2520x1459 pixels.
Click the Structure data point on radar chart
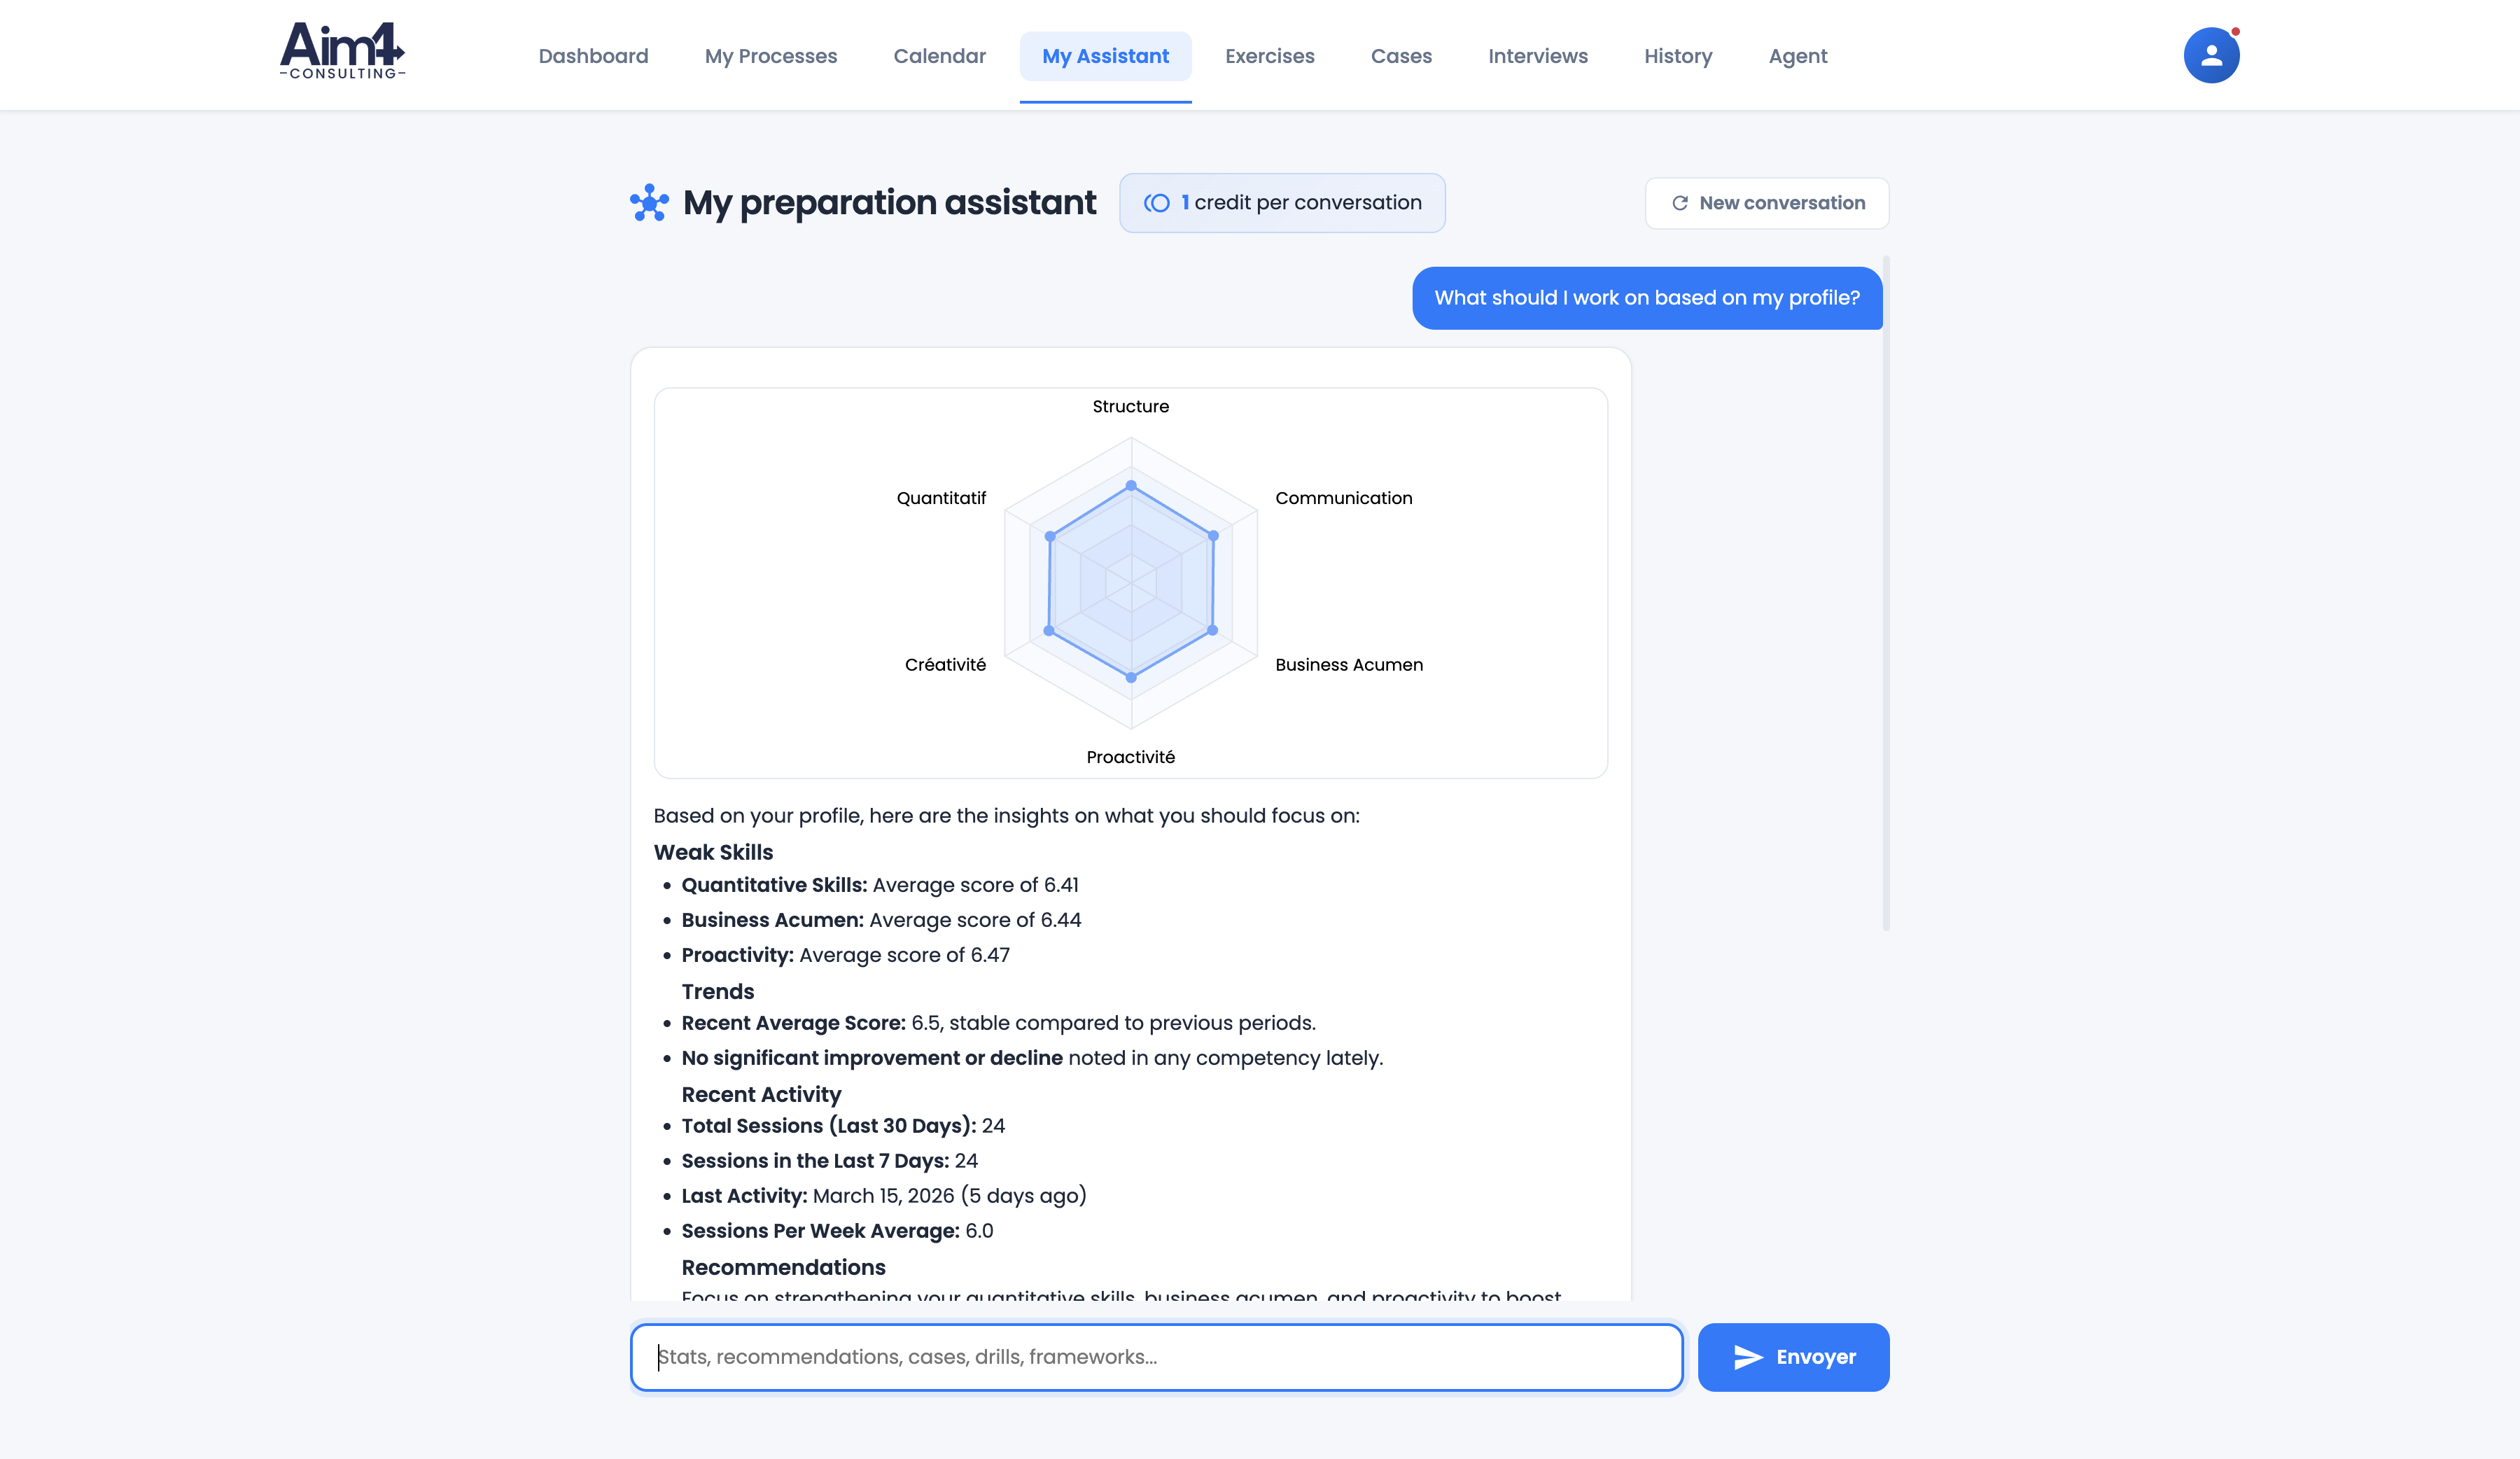pyautogui.click(x=1131, y=486)
